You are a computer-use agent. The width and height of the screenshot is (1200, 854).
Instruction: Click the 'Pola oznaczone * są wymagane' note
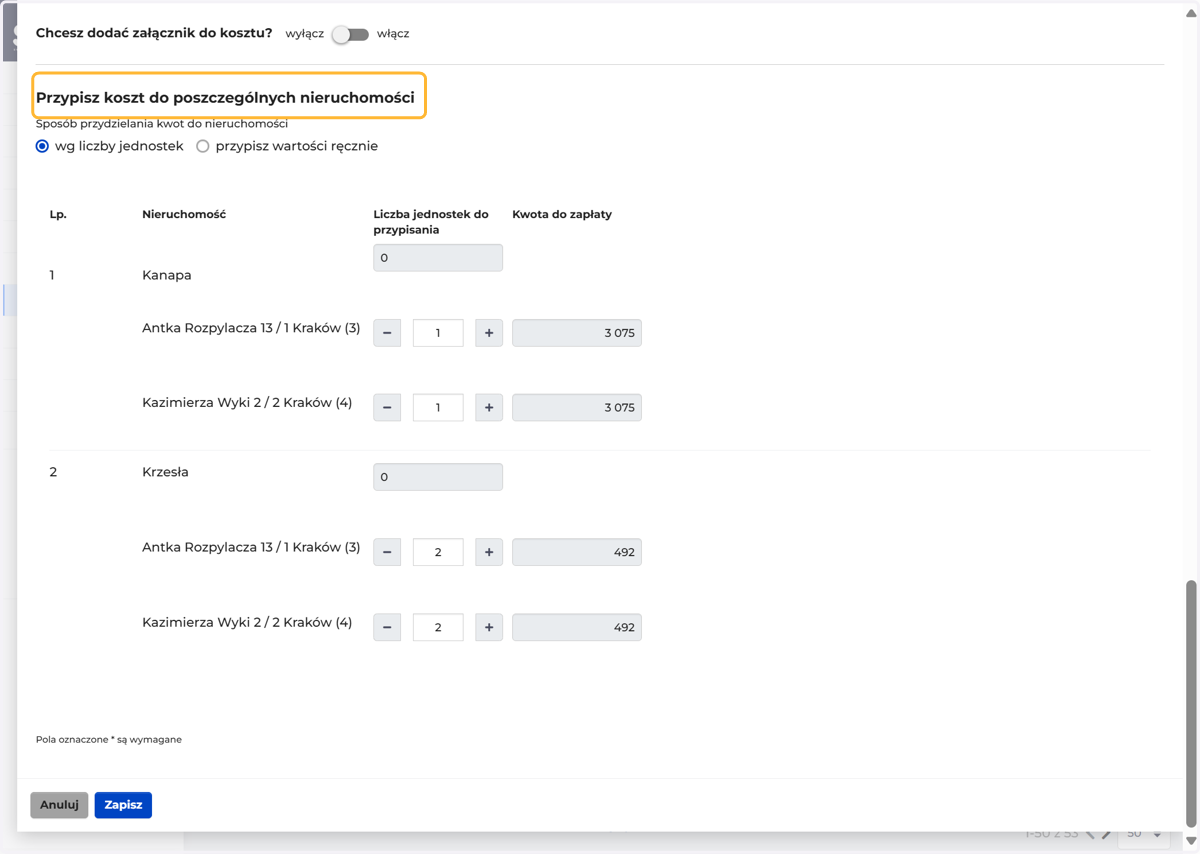pyautogui.click(x=109, y=740)
